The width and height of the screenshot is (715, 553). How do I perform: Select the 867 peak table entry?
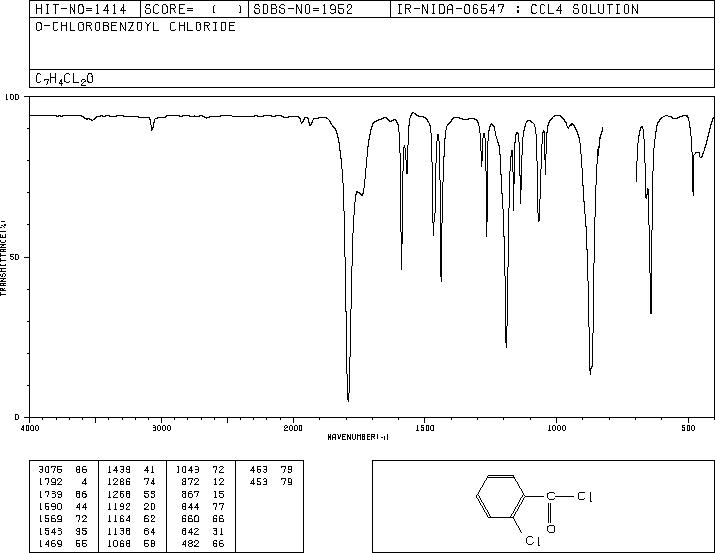point(191,494)
